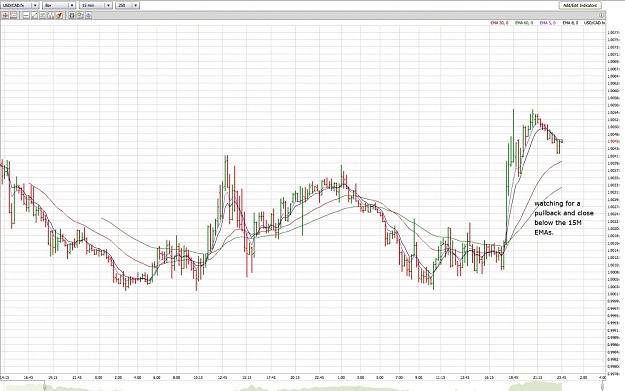Click the chart annotation about pullback

pyautogui.click(x=564, y=218)
